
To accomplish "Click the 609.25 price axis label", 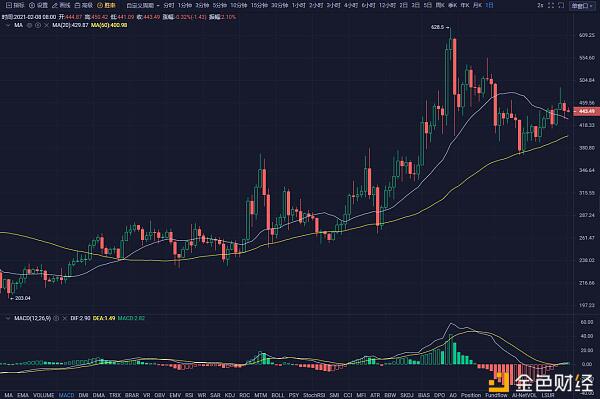I will tap(587, 35).
